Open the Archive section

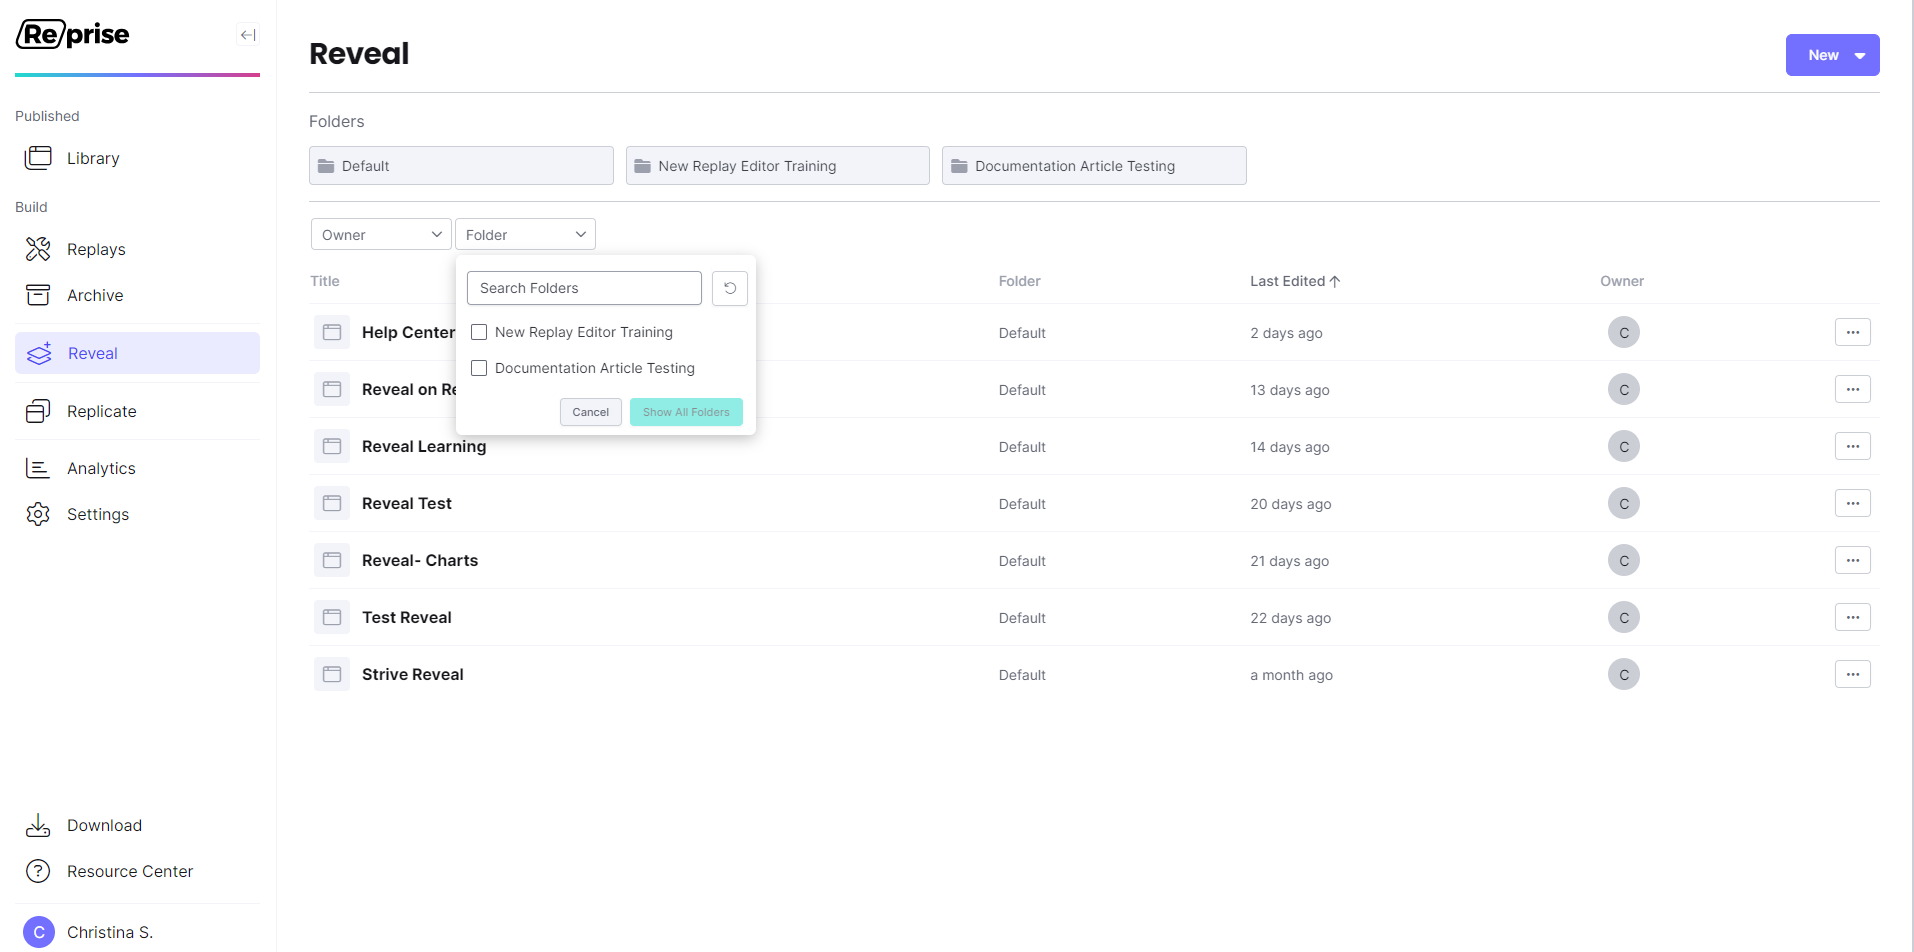(x=95, y=295)
